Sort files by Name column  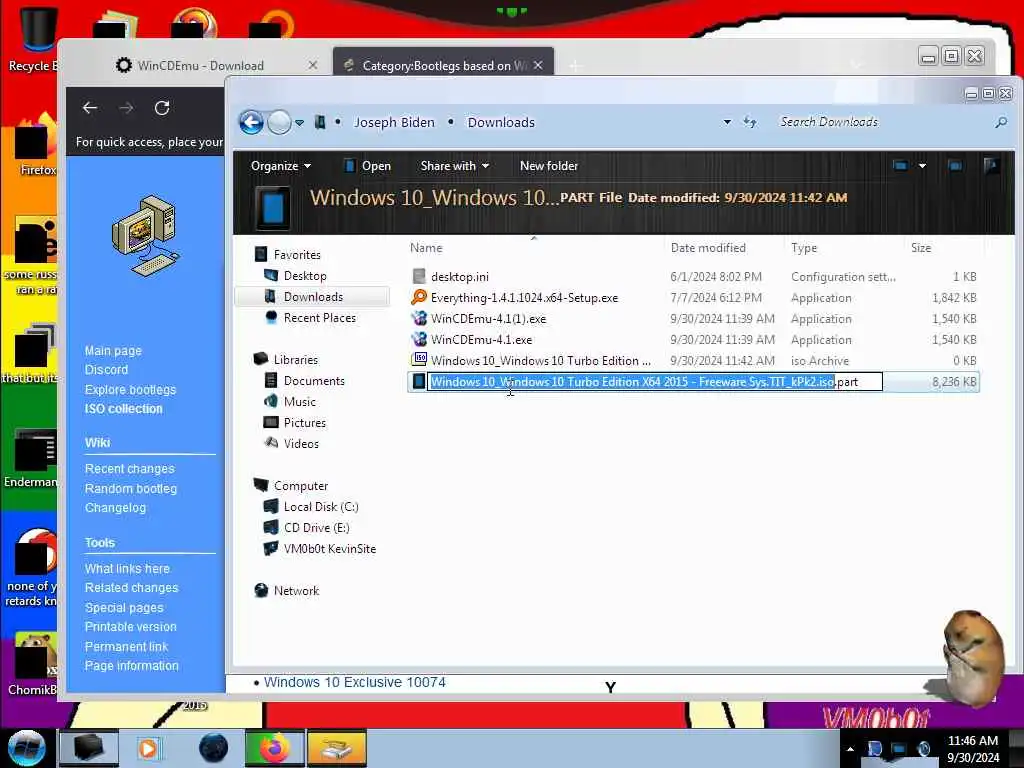tap(426, 248)
